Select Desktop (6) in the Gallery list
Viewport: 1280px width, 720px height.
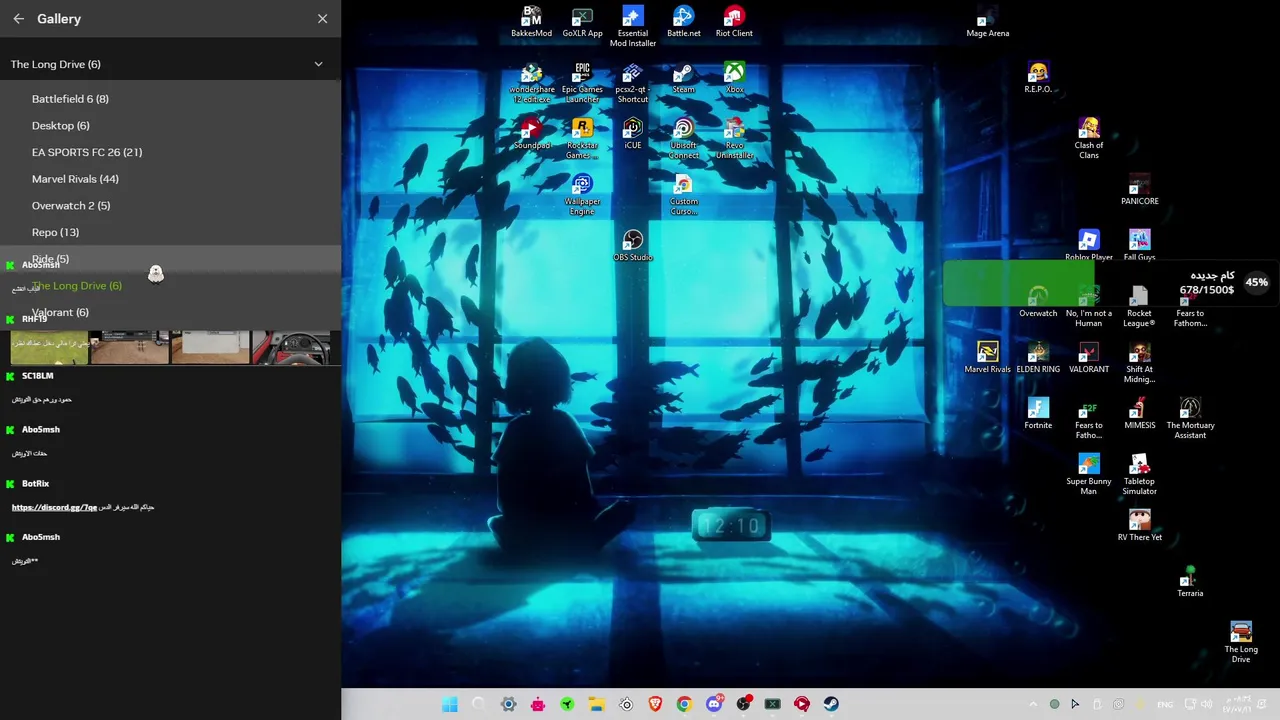(x=170, y=126)
